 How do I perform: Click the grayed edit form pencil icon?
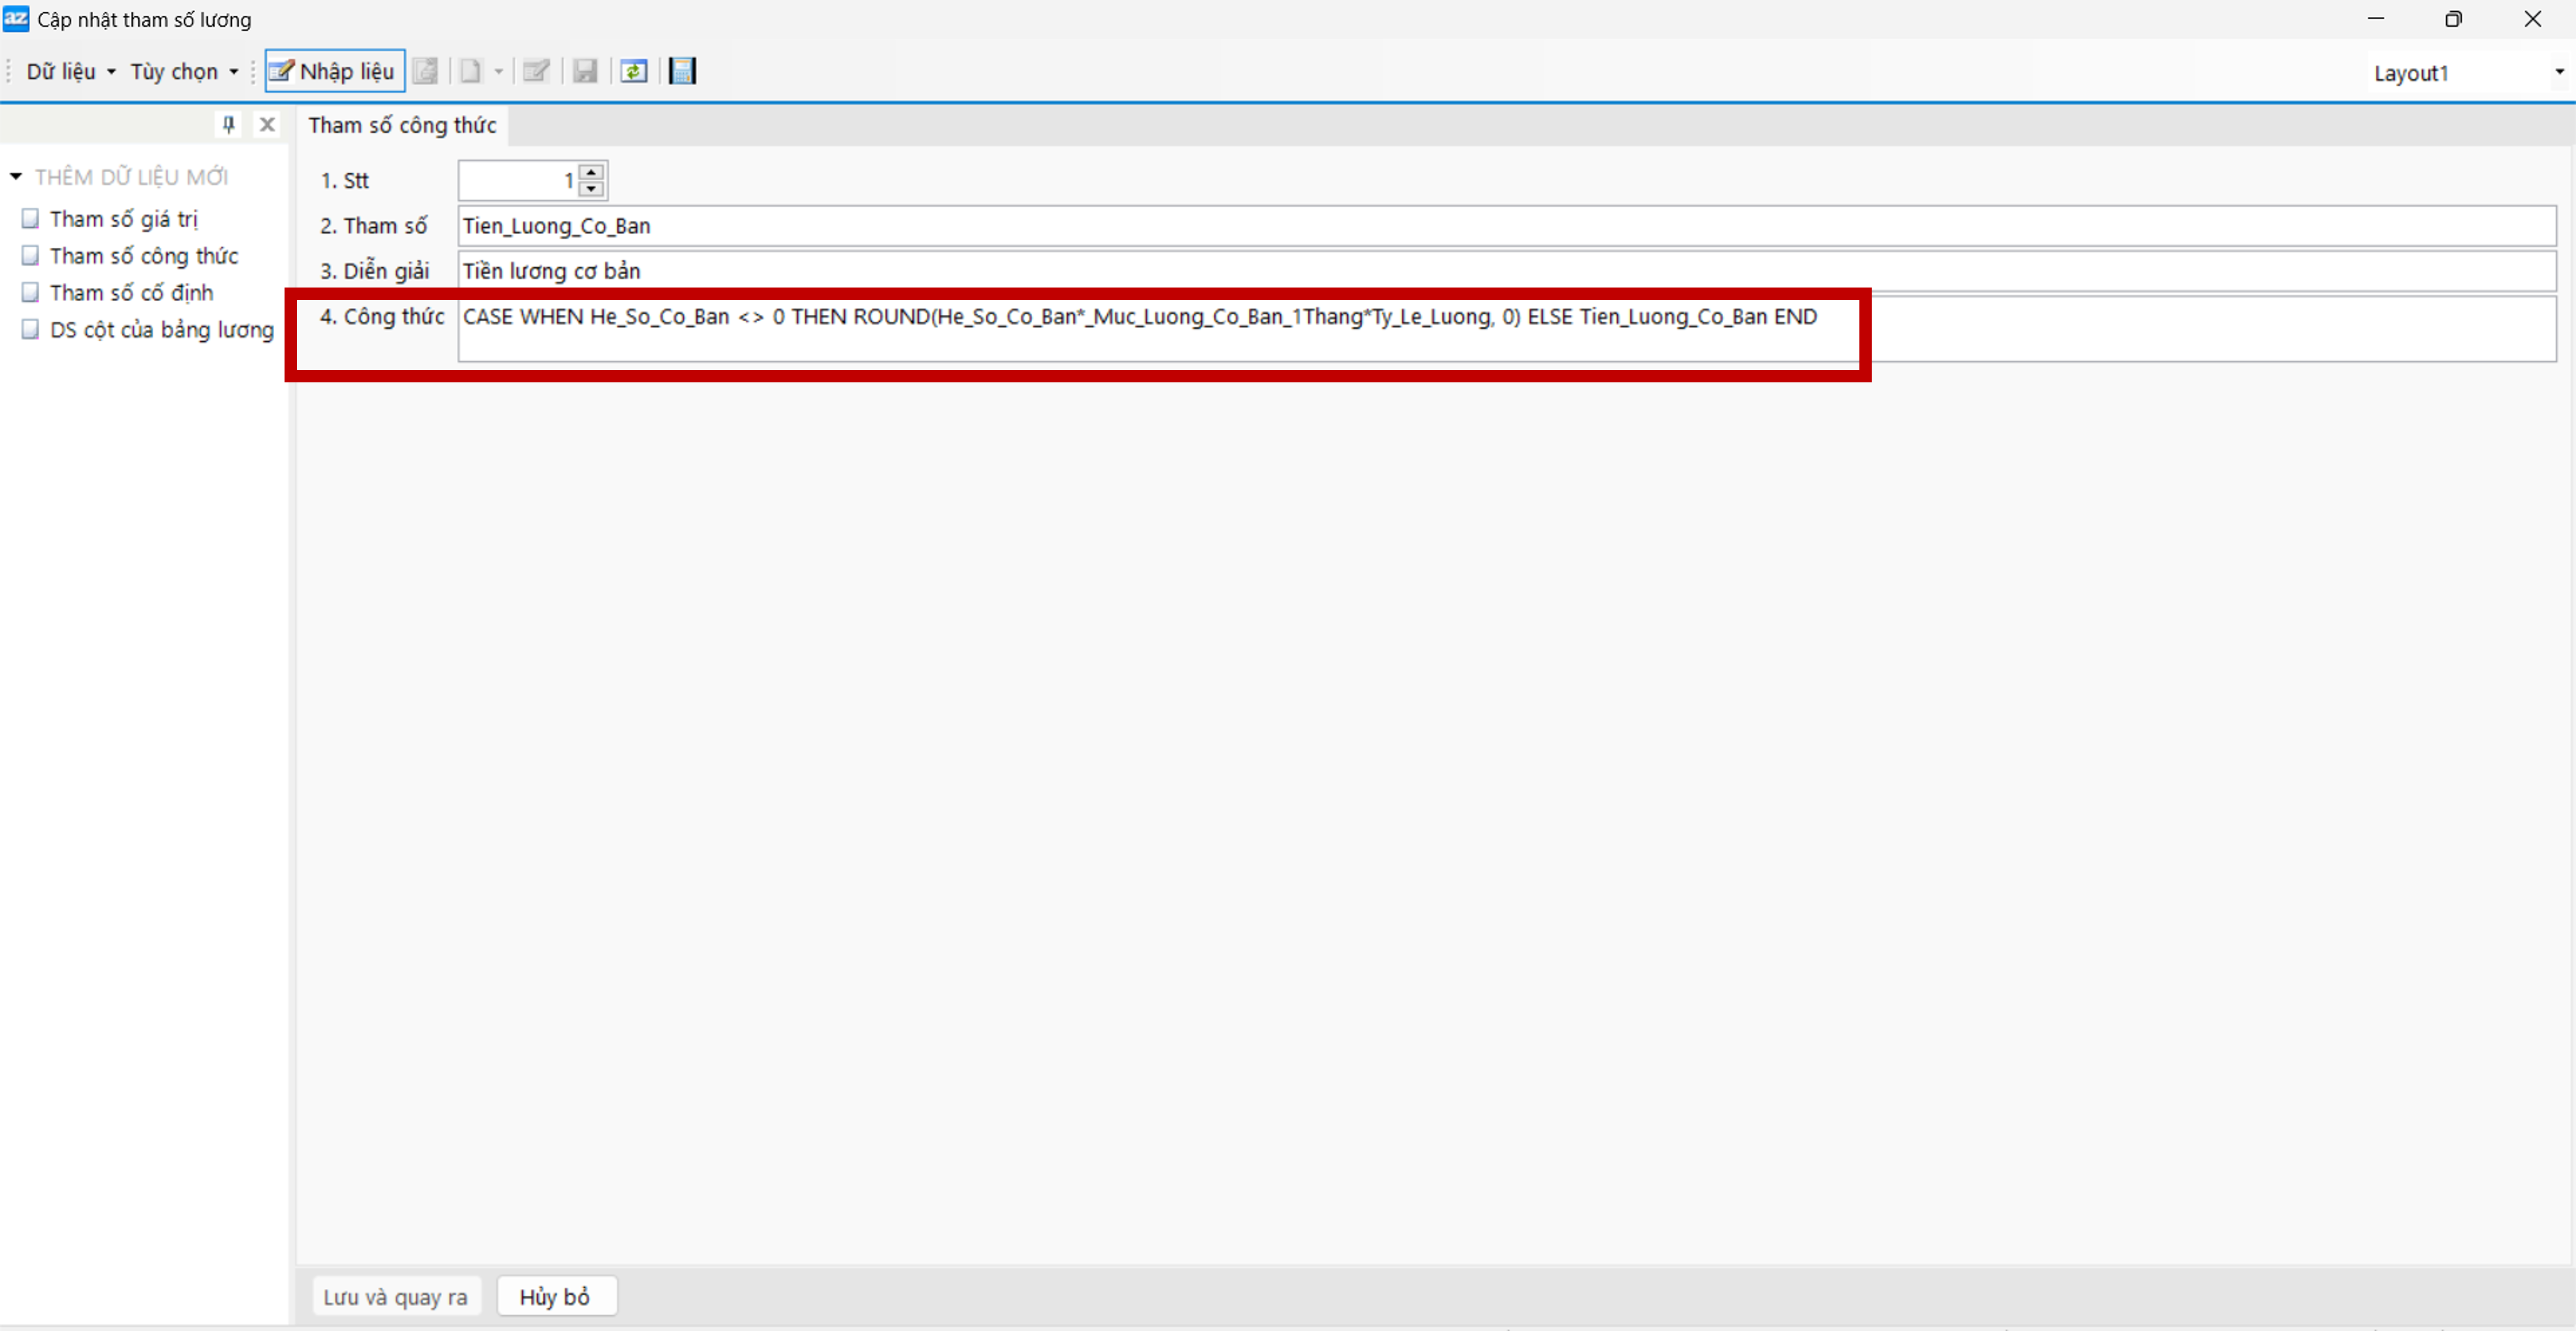[x=536, y=71]
